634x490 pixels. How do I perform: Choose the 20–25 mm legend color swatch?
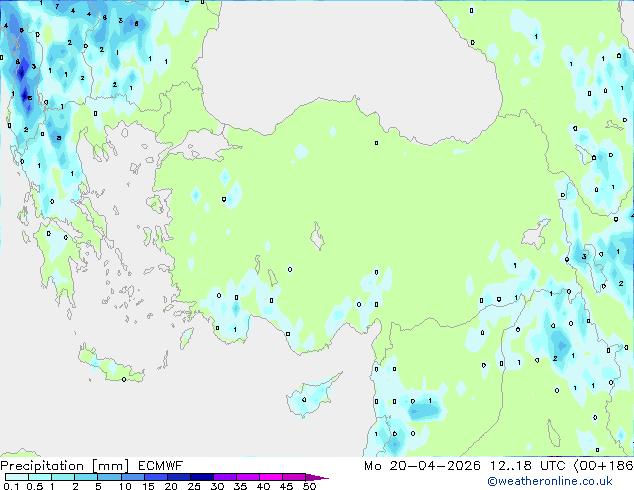tap(178, 477)
